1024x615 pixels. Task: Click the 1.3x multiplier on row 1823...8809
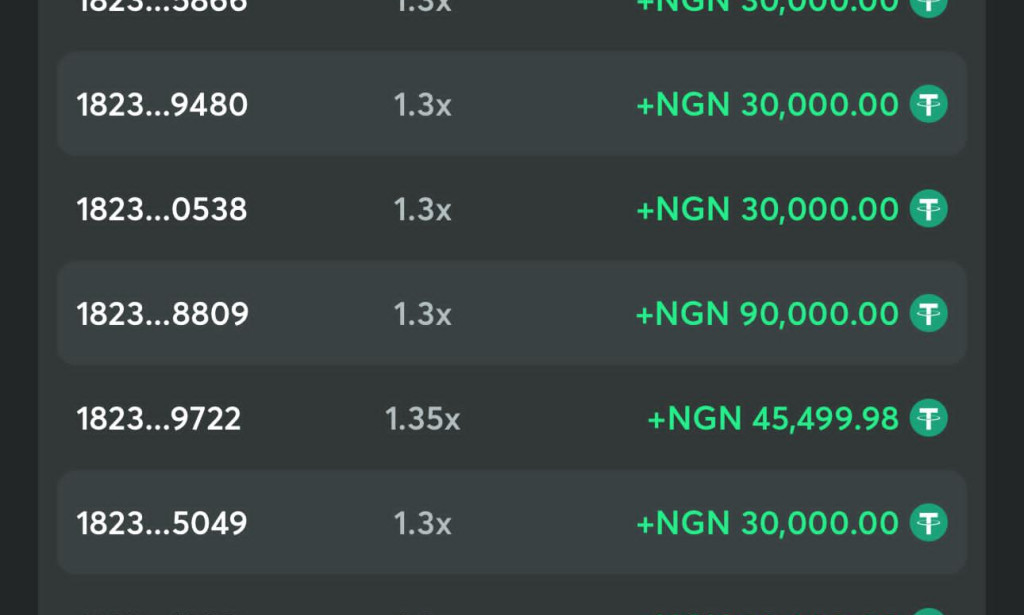(x=423, y=314)
